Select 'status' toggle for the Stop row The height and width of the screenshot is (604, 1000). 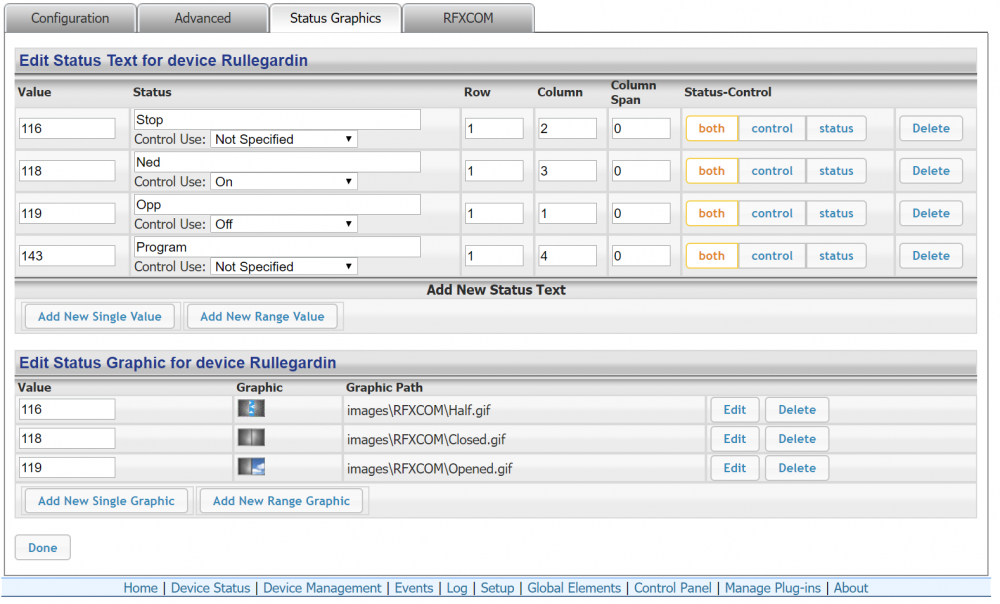click(836, 129)
